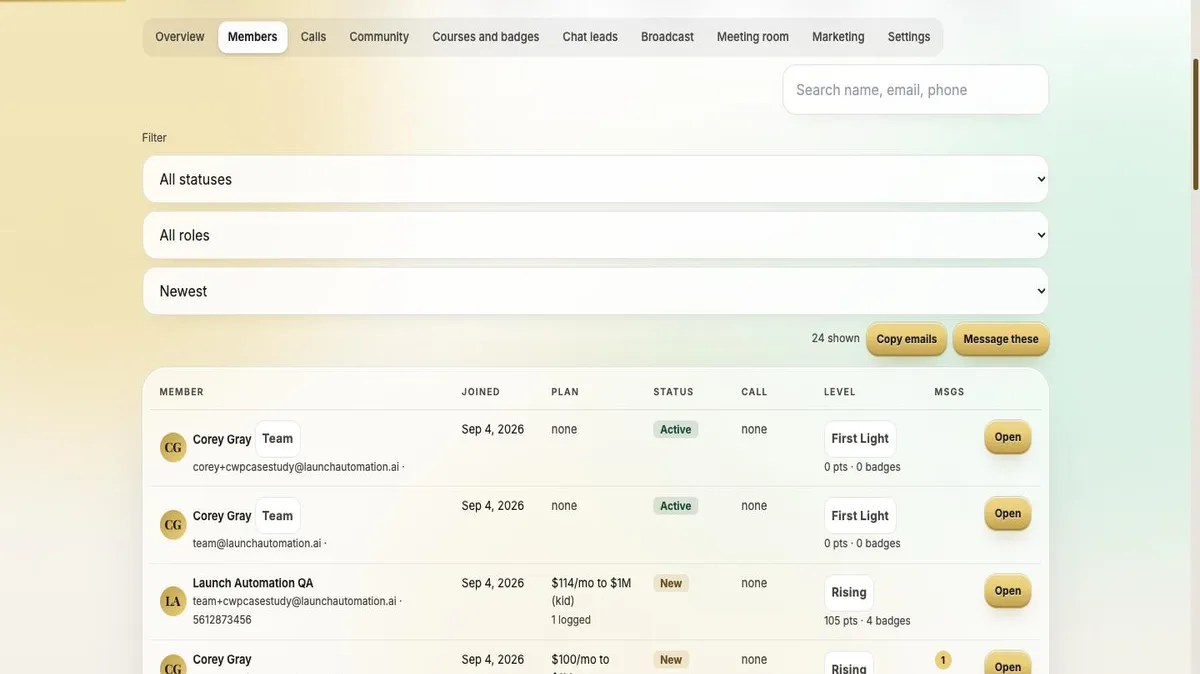Click Team badge on corey+cwpcasestudy row
The width and height of the screenshot is (1200, 674).
pos(278,439)
